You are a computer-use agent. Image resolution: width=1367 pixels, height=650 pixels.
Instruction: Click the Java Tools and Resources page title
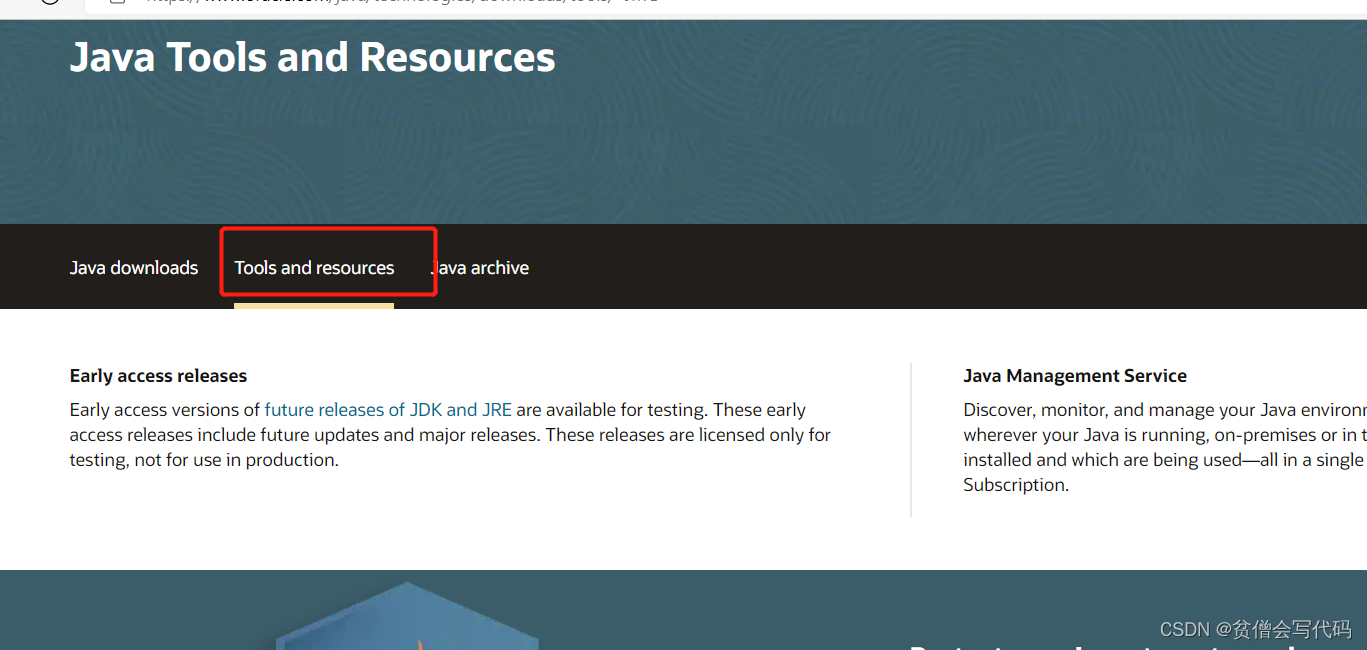click(x=312, y=57)
